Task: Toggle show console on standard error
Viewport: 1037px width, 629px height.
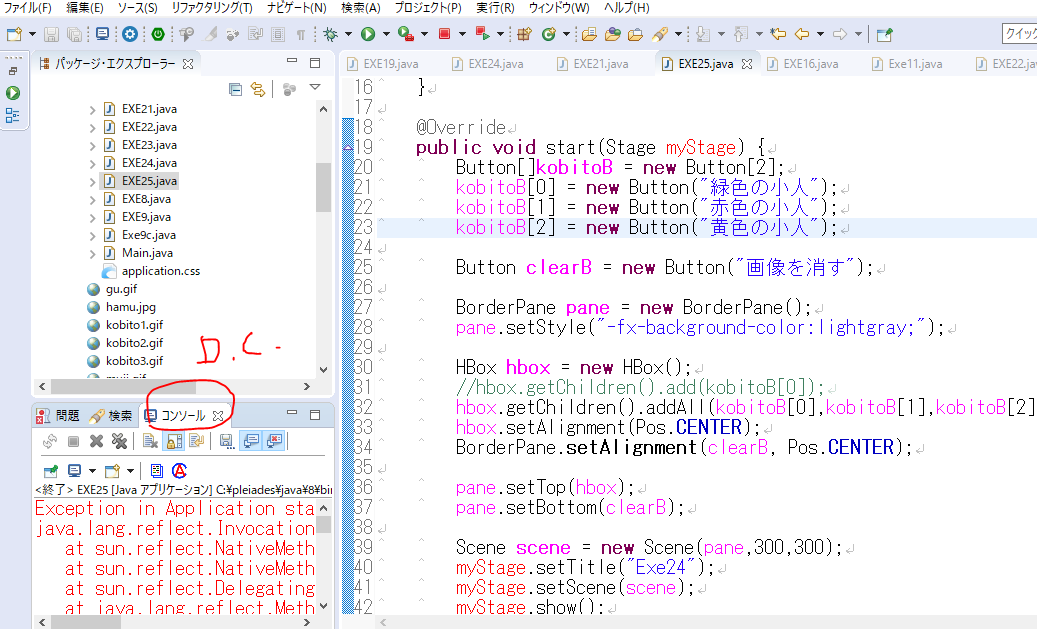Action: click(x=274, y=441)
